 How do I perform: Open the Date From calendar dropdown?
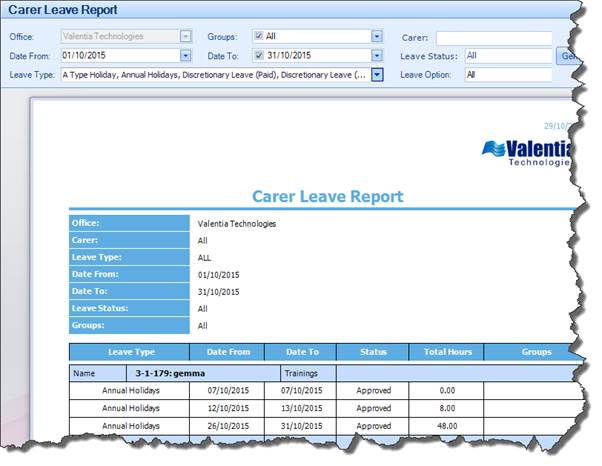point(186,56)
